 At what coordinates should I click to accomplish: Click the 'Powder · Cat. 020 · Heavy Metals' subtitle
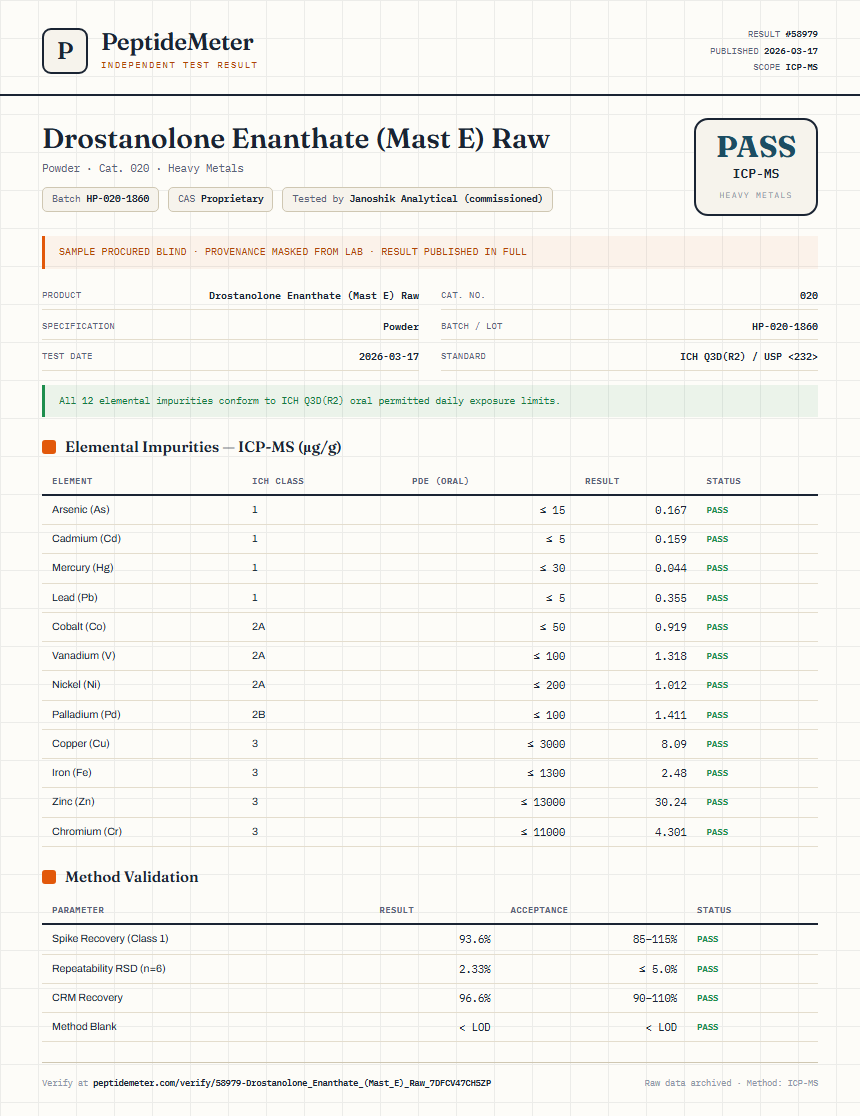[x=142, y=169]
